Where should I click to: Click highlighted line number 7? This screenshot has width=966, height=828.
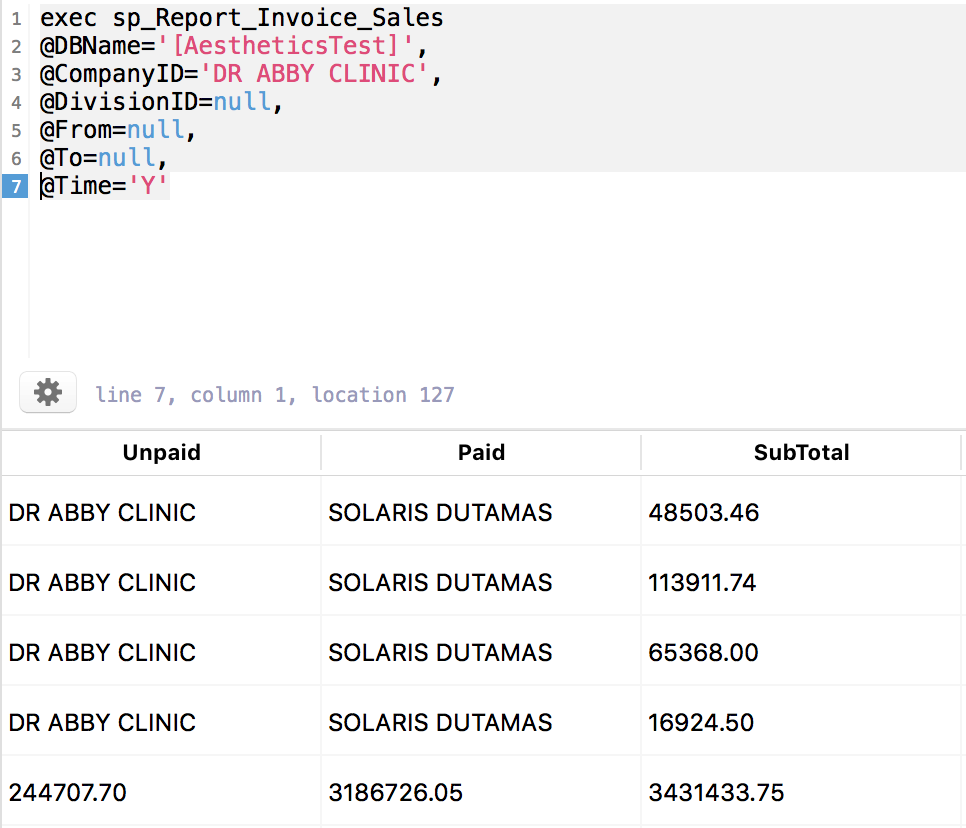tap(15, 186)
